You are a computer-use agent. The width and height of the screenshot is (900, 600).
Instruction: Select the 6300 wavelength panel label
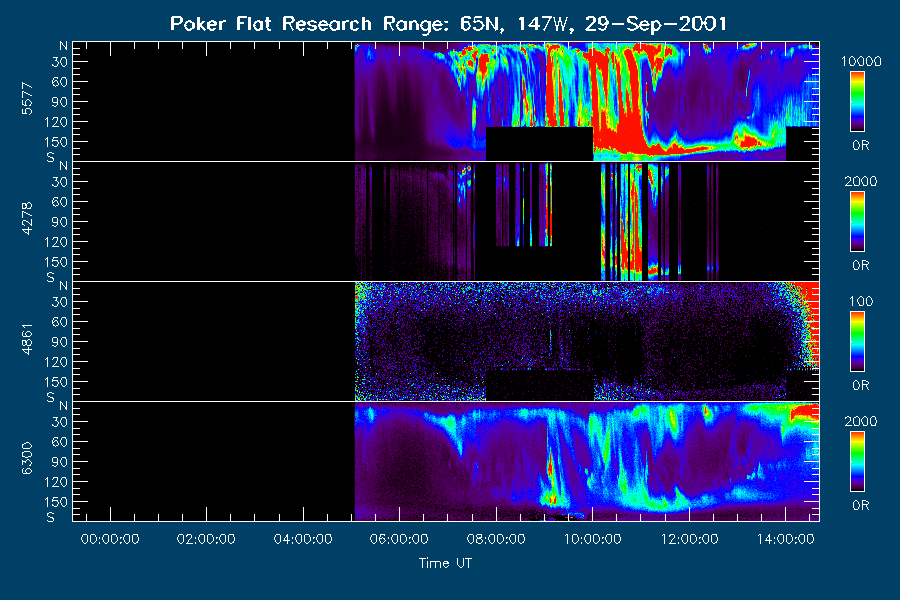pos(27,459)
